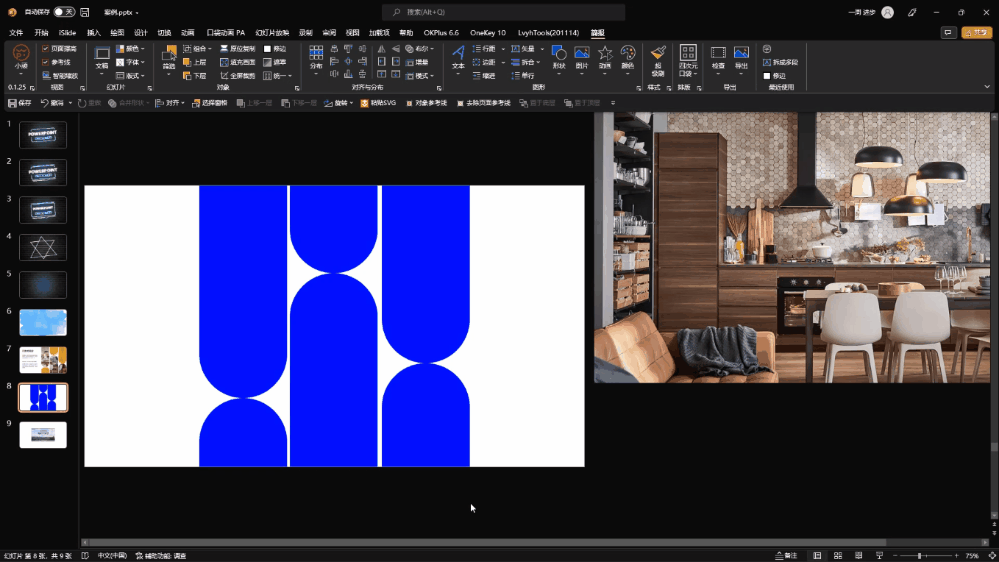Click the 上层 bring-forward icon
999x562 pixels.
187,62
